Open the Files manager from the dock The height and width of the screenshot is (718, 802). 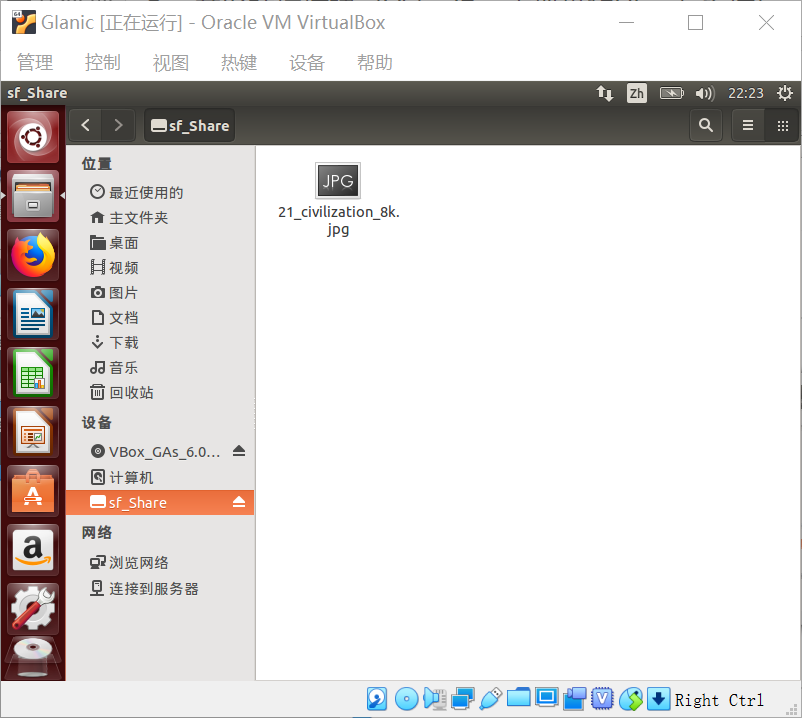click(33, 196)
